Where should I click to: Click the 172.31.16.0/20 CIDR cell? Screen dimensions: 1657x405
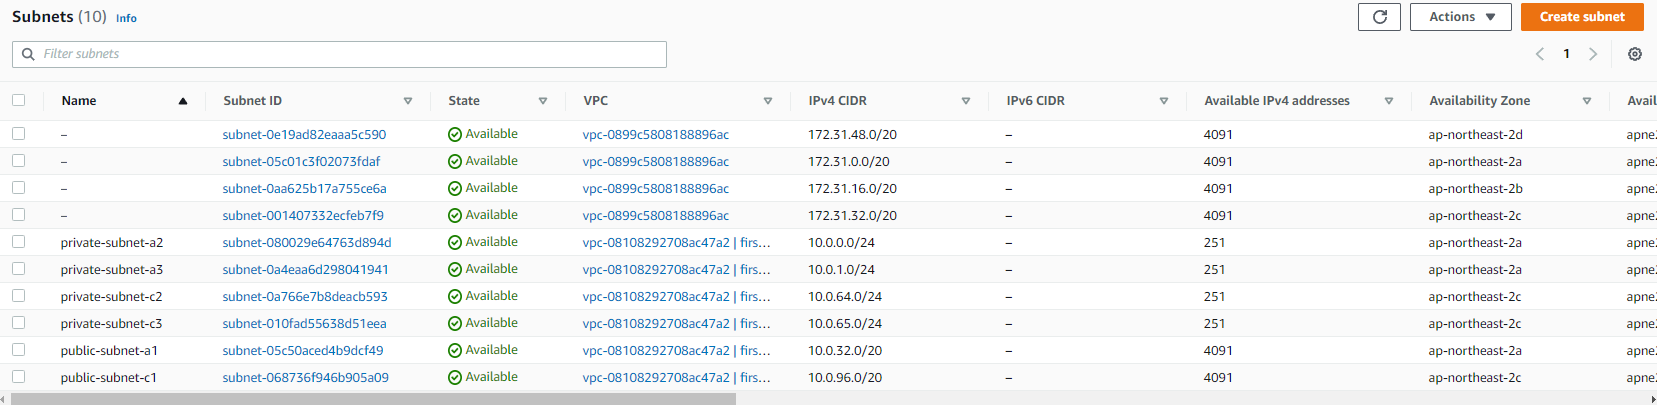pos(852,188)
